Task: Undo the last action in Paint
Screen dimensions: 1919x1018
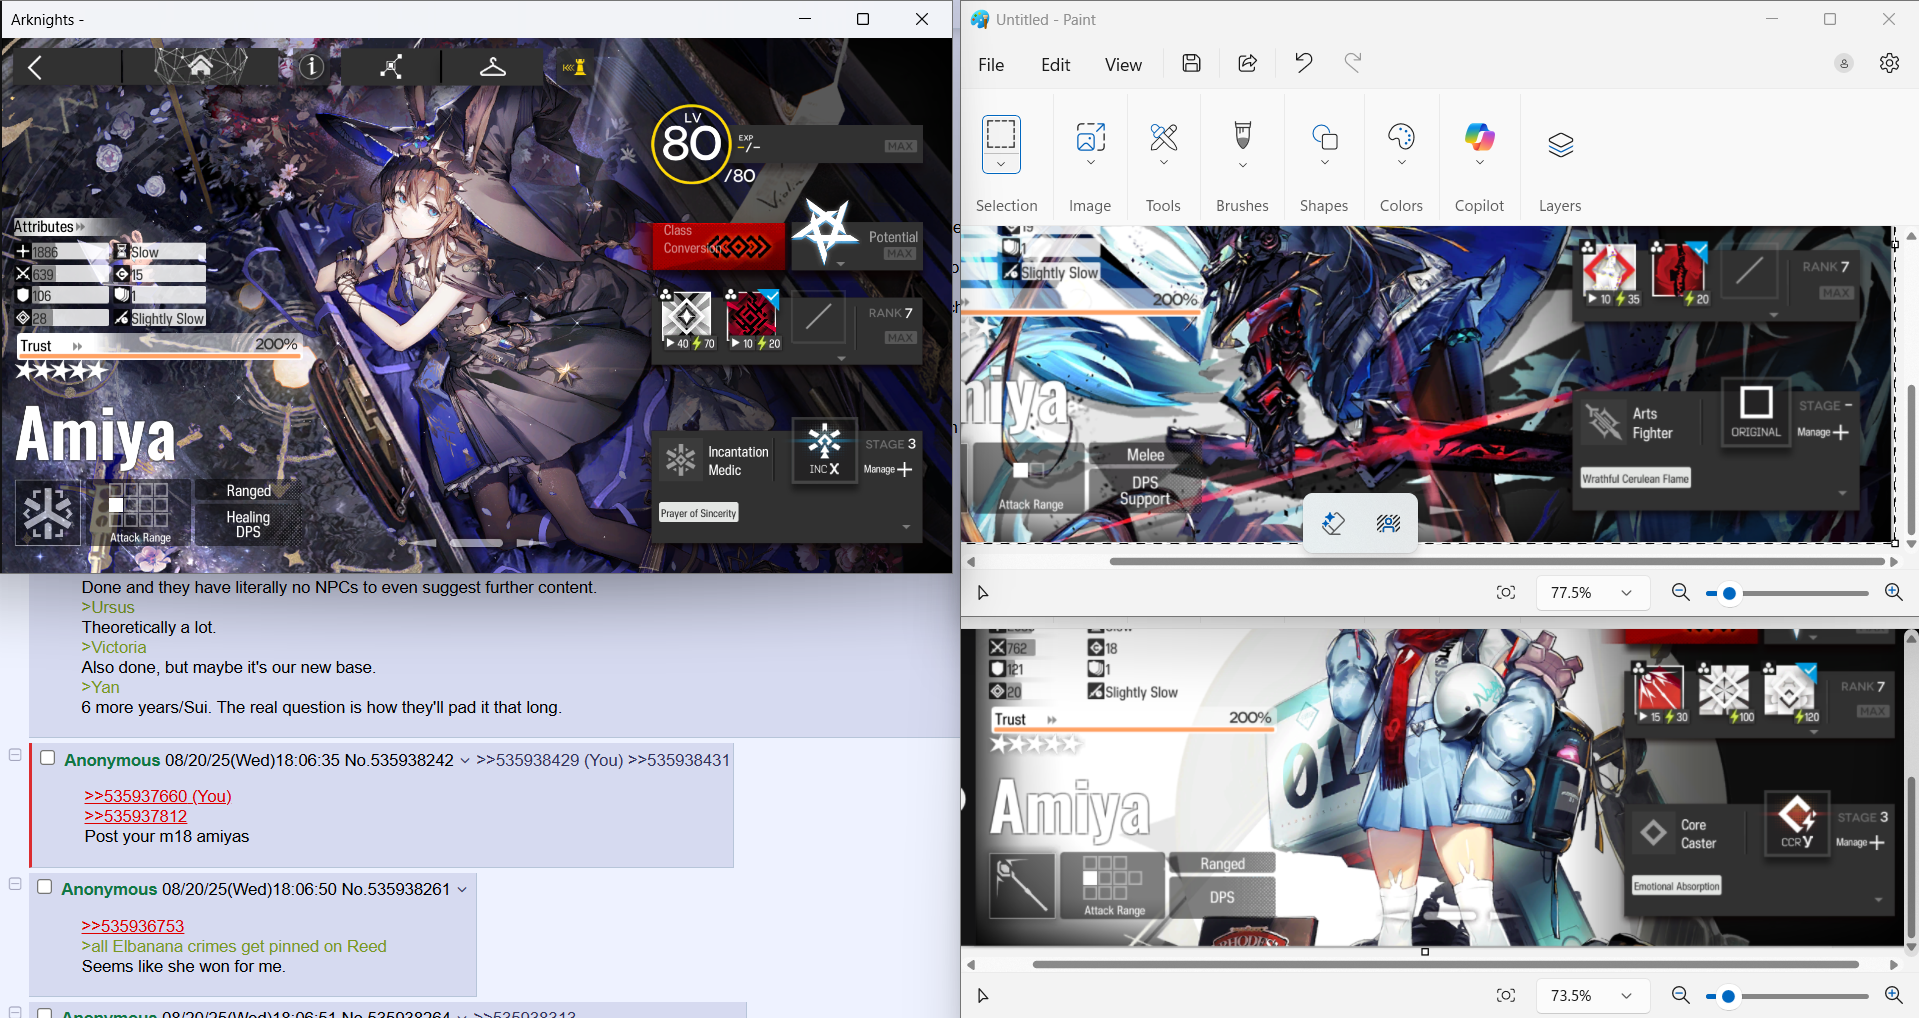Action: coord(1303,63)
